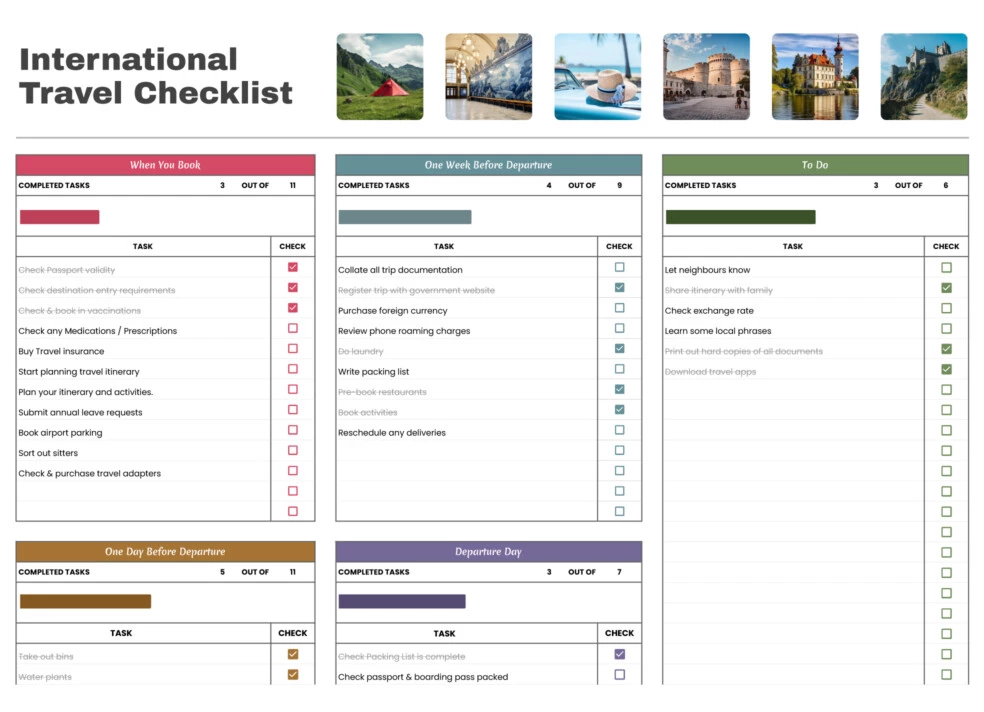Select the International Travel Checklist title

click(x=156, y=76)
